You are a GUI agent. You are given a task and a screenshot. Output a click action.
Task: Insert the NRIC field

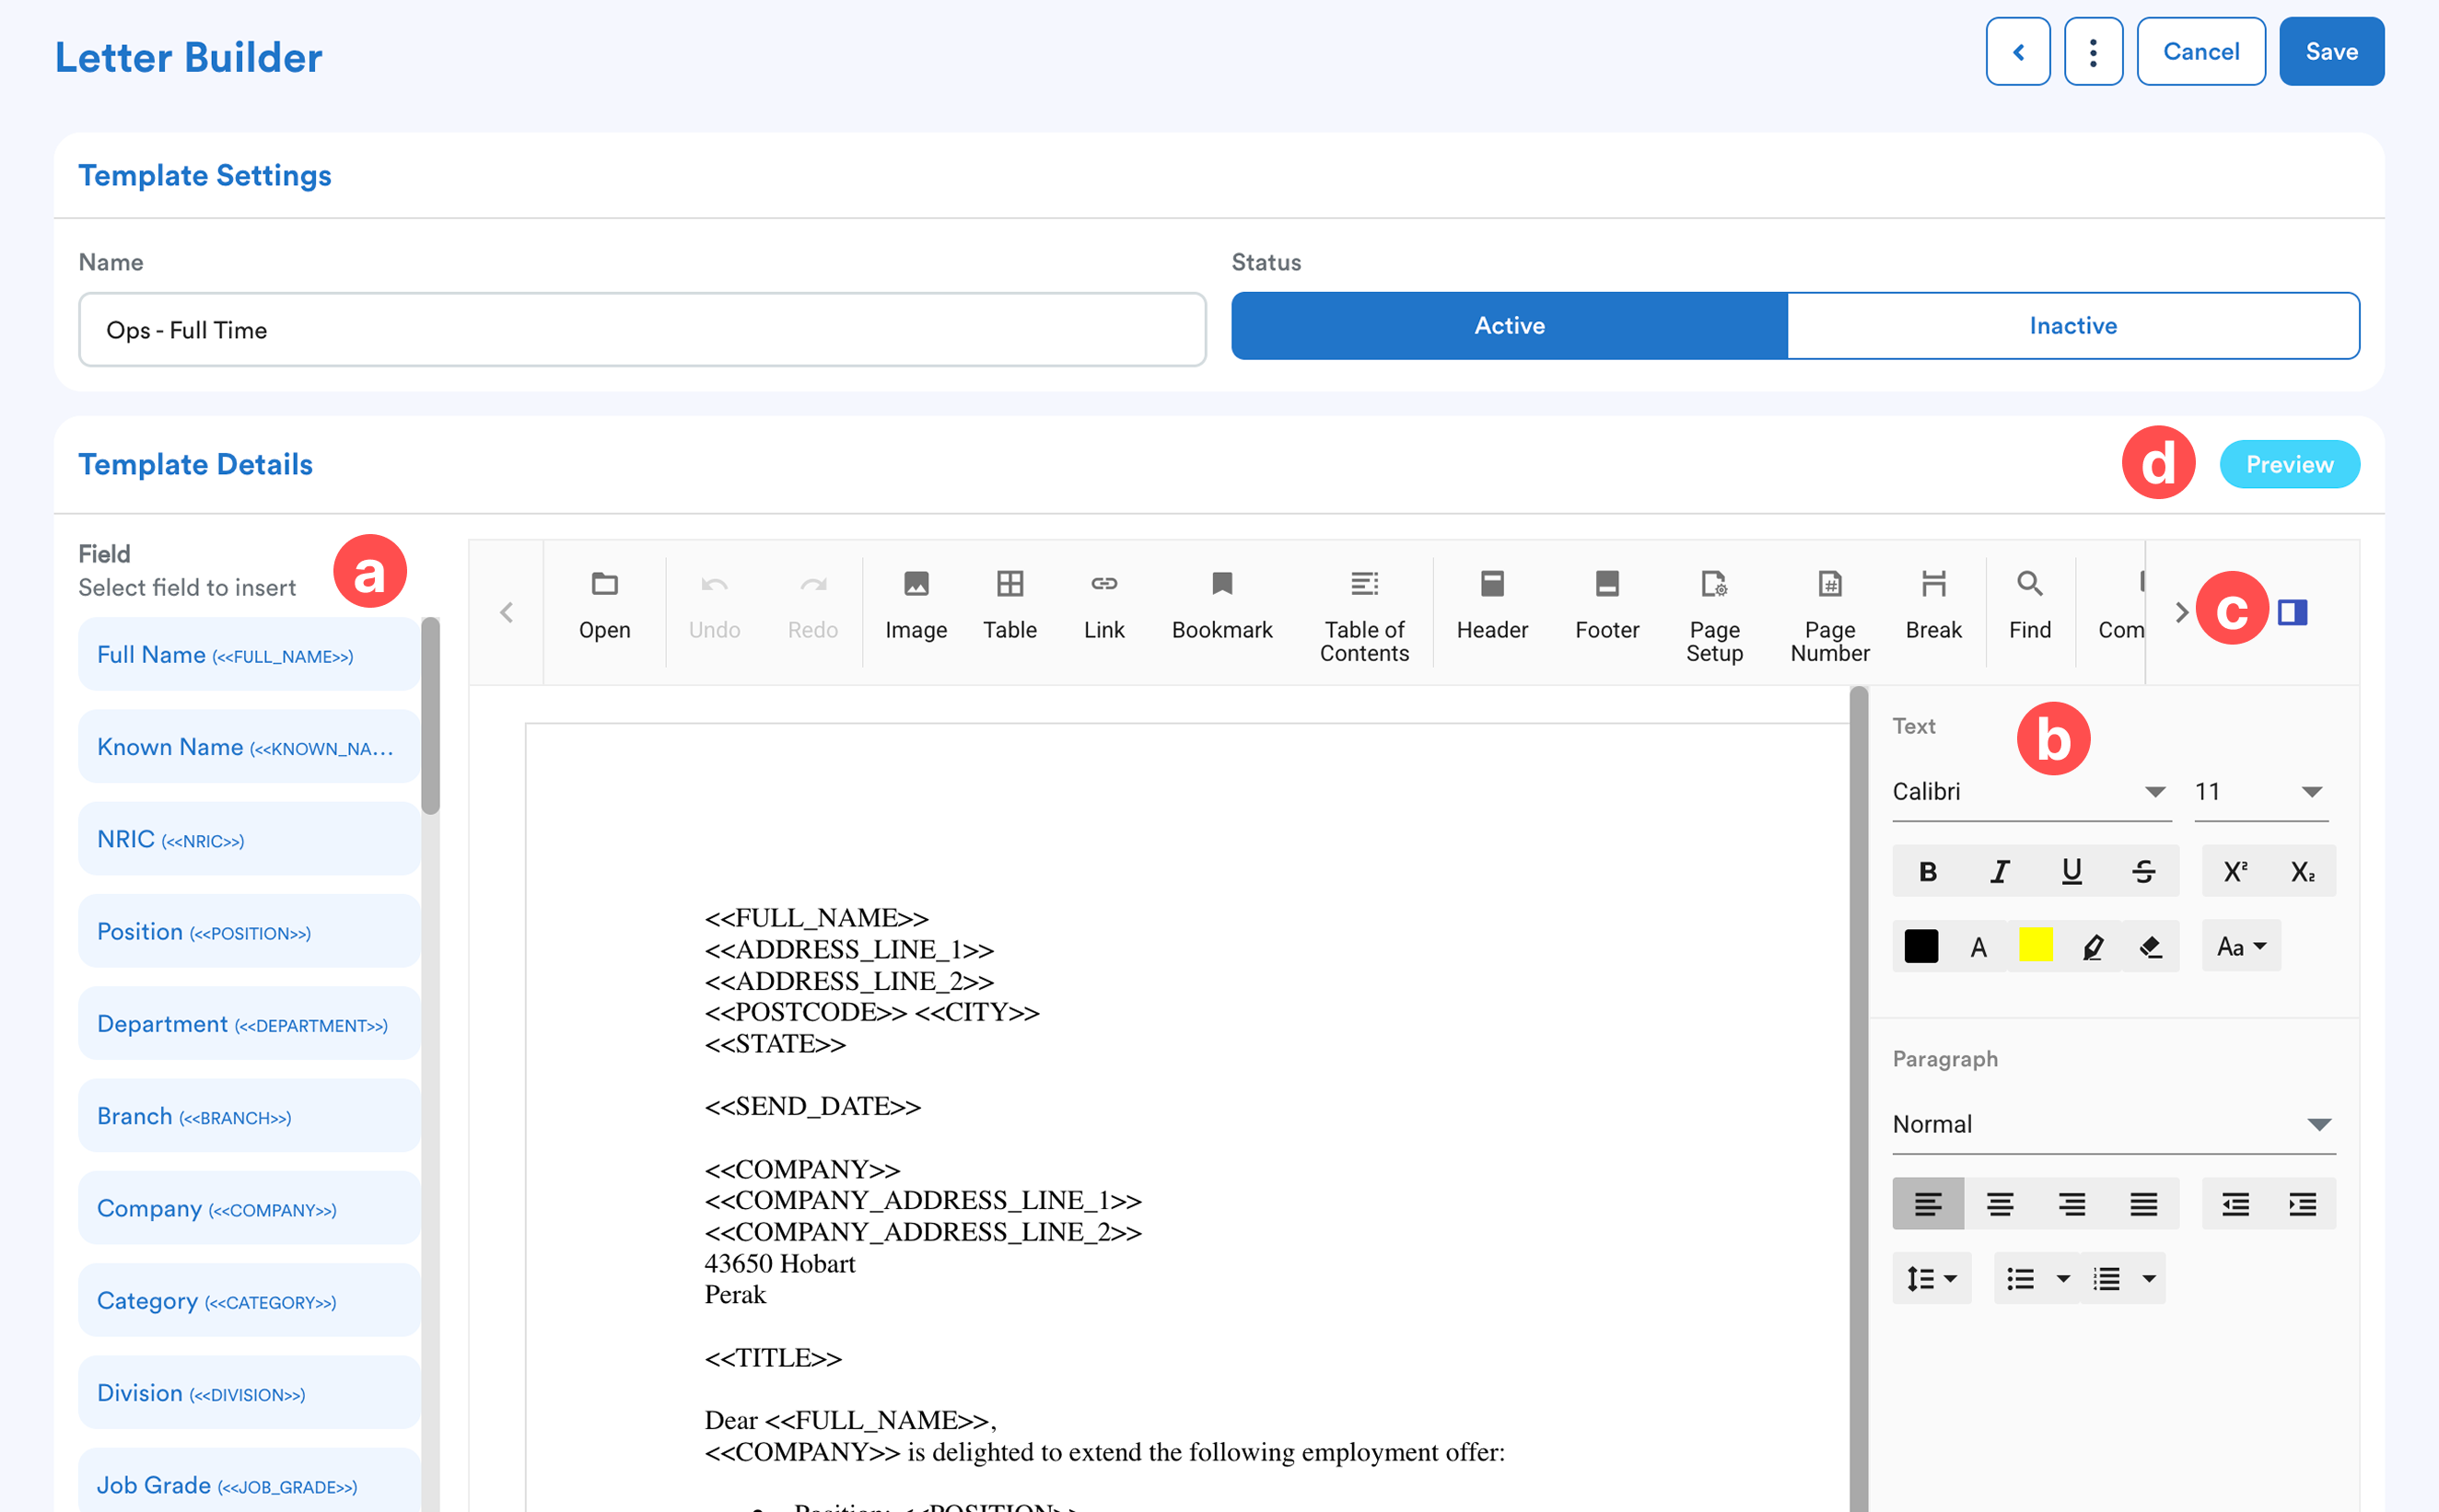pos(249,839)
